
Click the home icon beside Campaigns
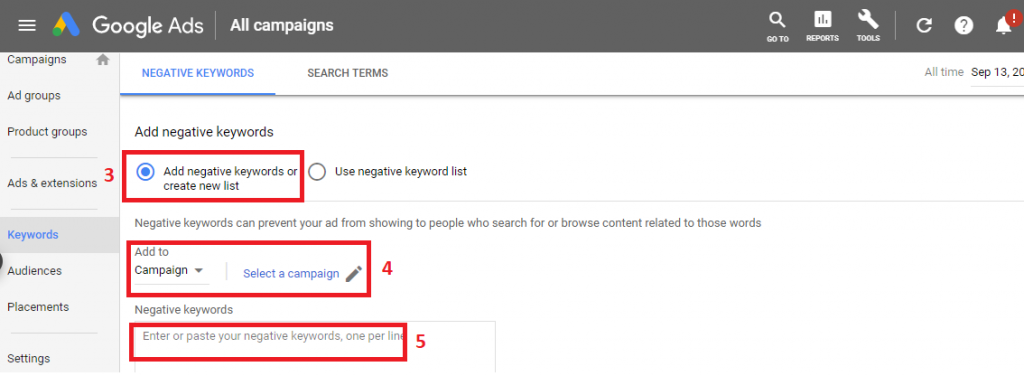(103, 59)
